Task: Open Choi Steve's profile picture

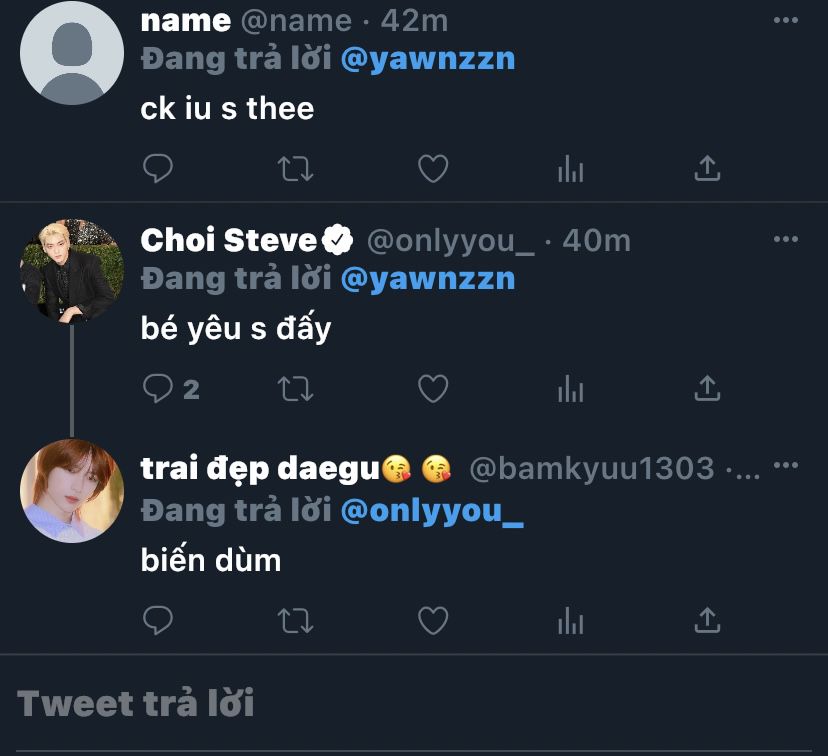Action: click(x=71, y=271)
